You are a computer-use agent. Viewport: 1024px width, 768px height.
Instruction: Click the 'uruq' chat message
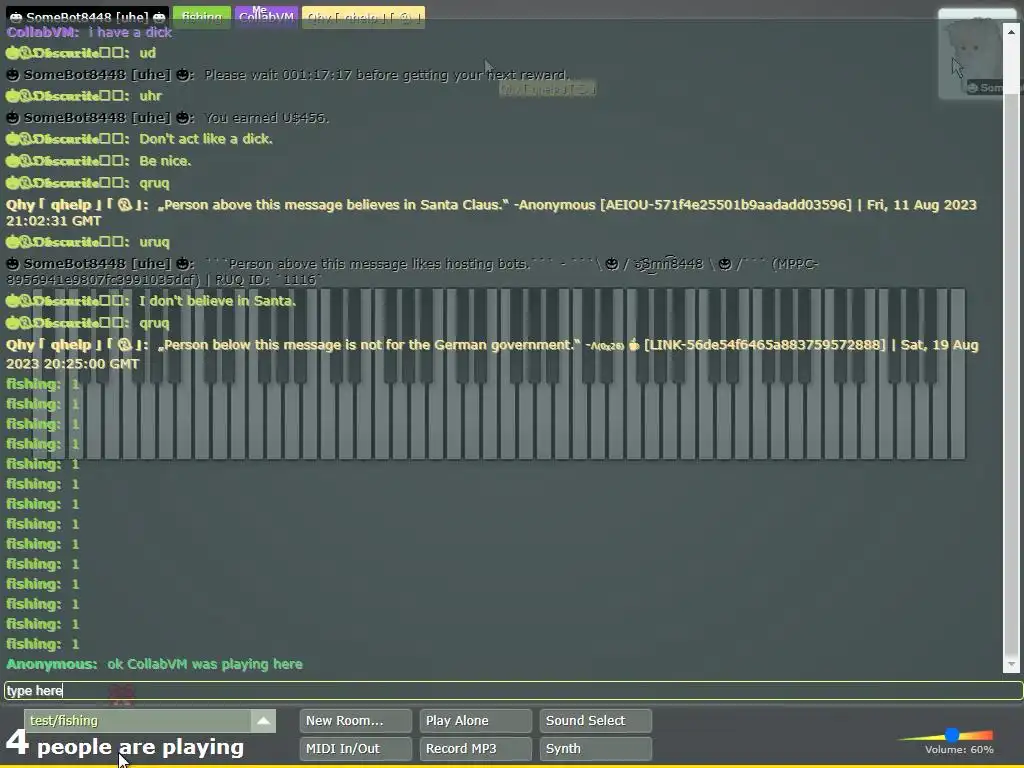pyautogui.click(x=154, y=242)
